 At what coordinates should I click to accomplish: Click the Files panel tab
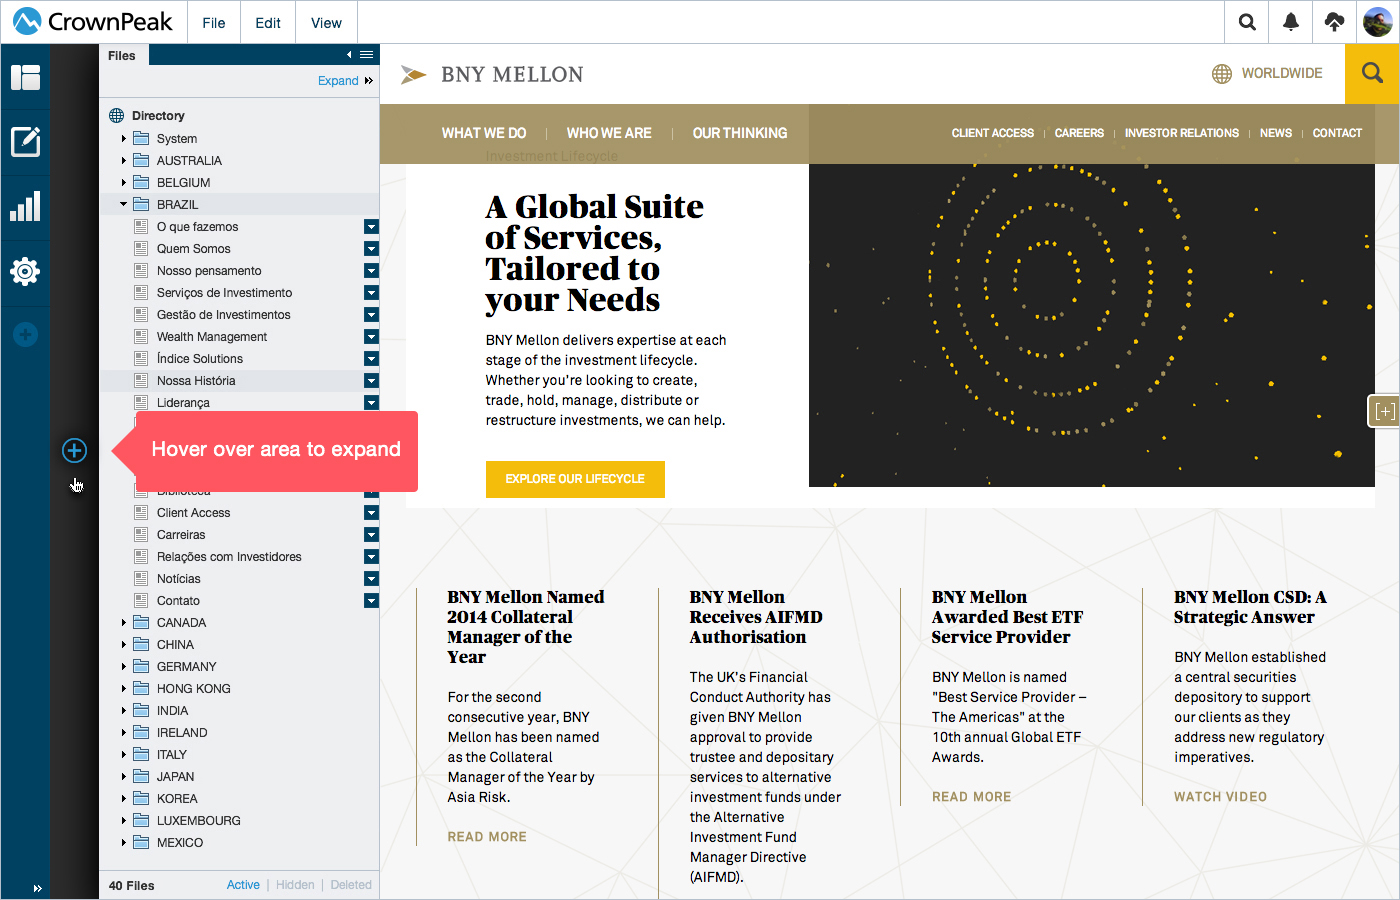[122, 55]
